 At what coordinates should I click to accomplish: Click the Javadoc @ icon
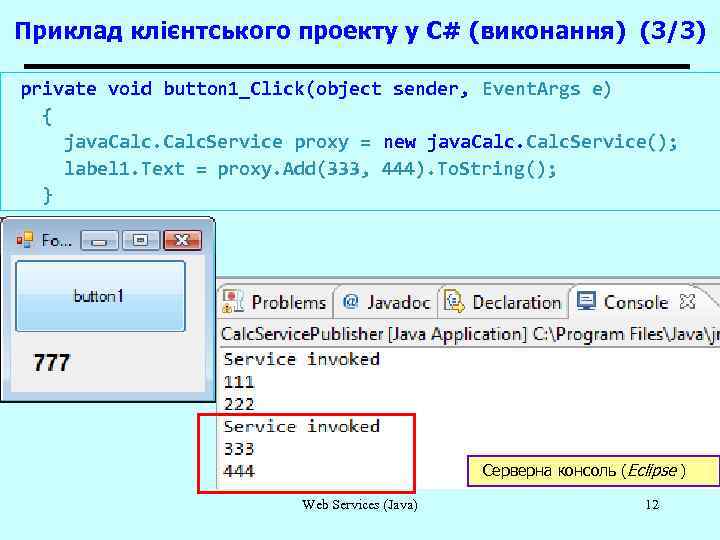pyautogui.click(x=350, y=301)
